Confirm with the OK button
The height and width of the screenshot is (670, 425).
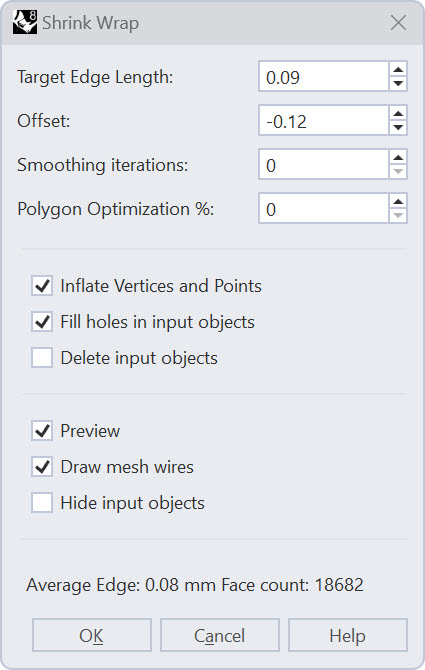[92, 635]
